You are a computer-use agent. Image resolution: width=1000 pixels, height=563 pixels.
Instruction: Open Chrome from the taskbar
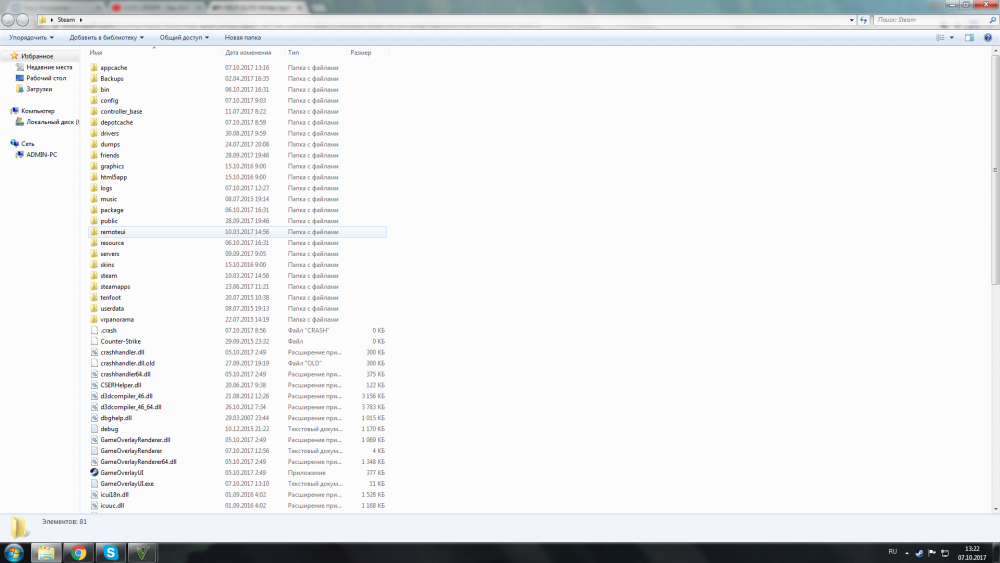point(78,553)
